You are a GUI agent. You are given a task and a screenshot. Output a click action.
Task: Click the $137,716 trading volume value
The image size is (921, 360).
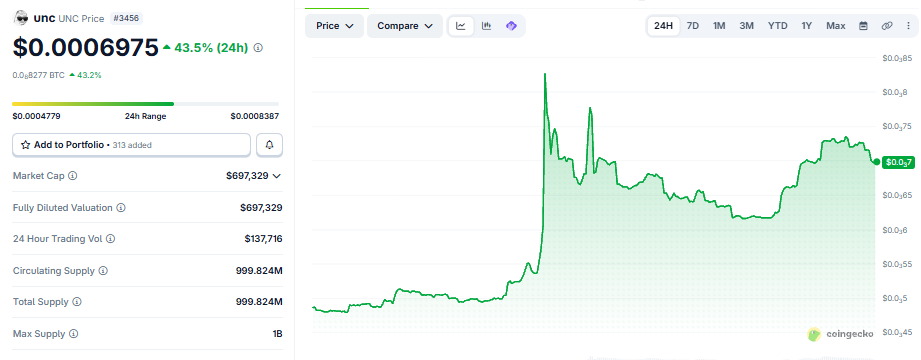263,239
